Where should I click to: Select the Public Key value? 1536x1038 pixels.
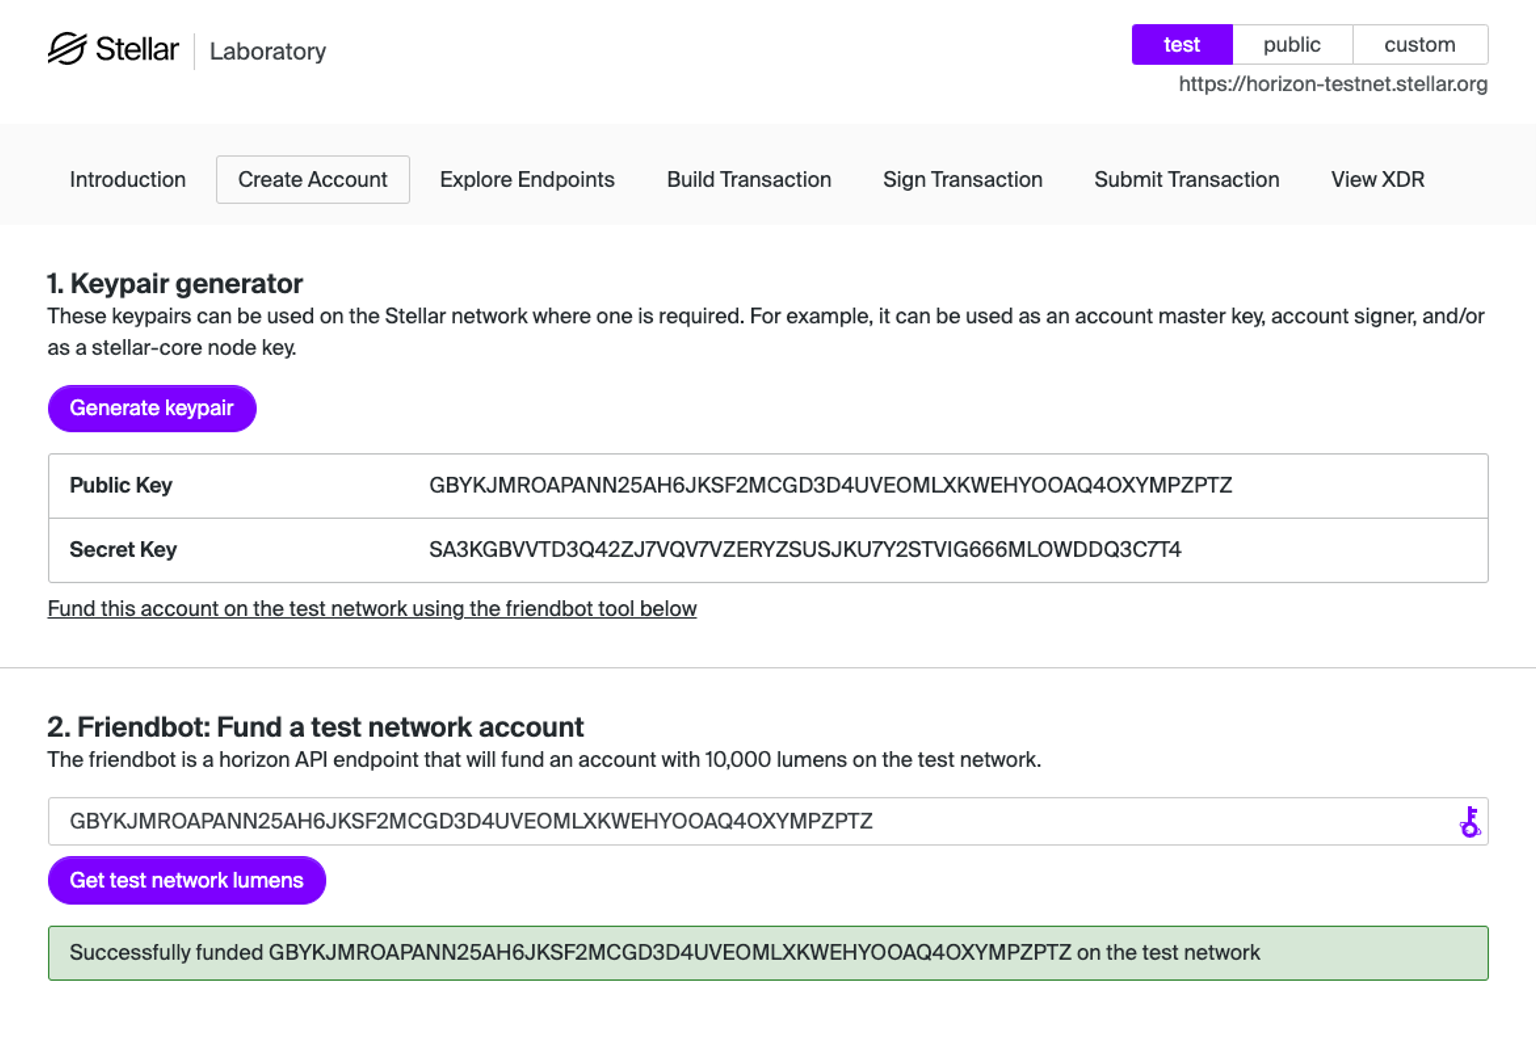(831, 486)
